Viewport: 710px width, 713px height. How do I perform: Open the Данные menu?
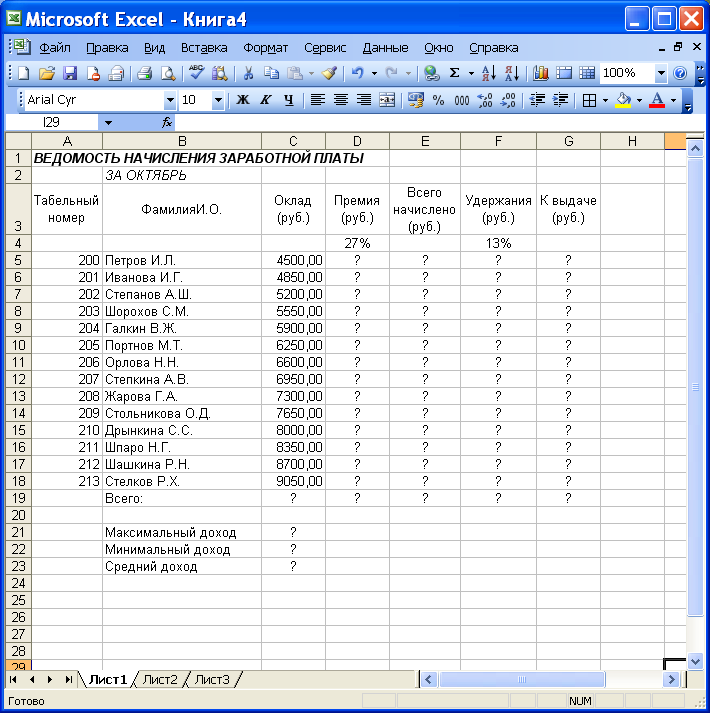point(385,48)
